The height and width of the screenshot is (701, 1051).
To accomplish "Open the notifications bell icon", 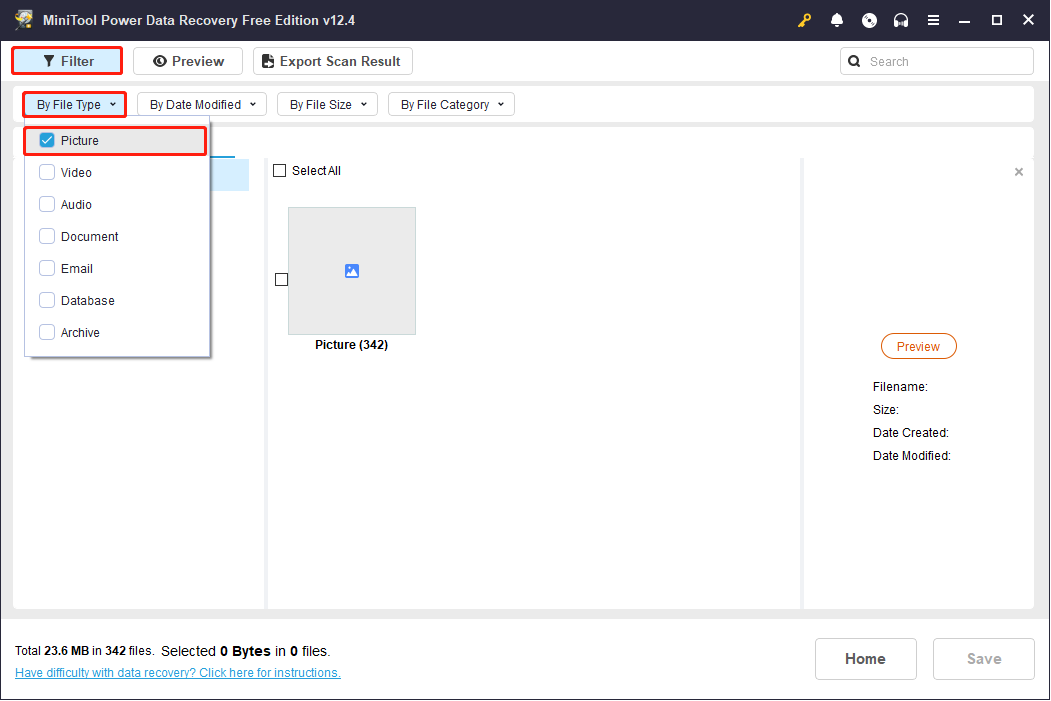I will coord(837,20).
